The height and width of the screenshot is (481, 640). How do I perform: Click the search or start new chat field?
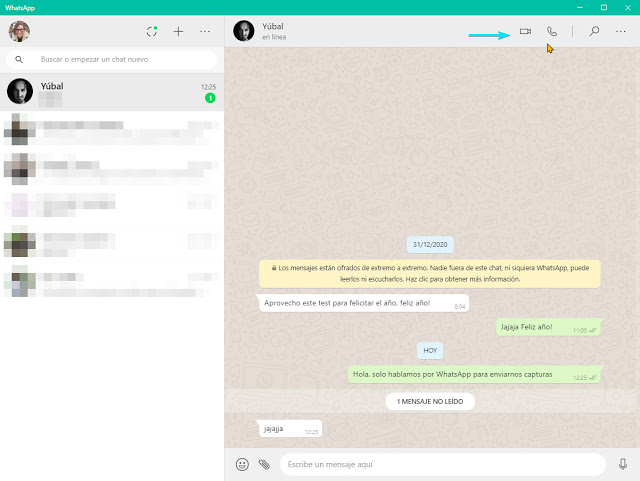(x=120, y=60)
